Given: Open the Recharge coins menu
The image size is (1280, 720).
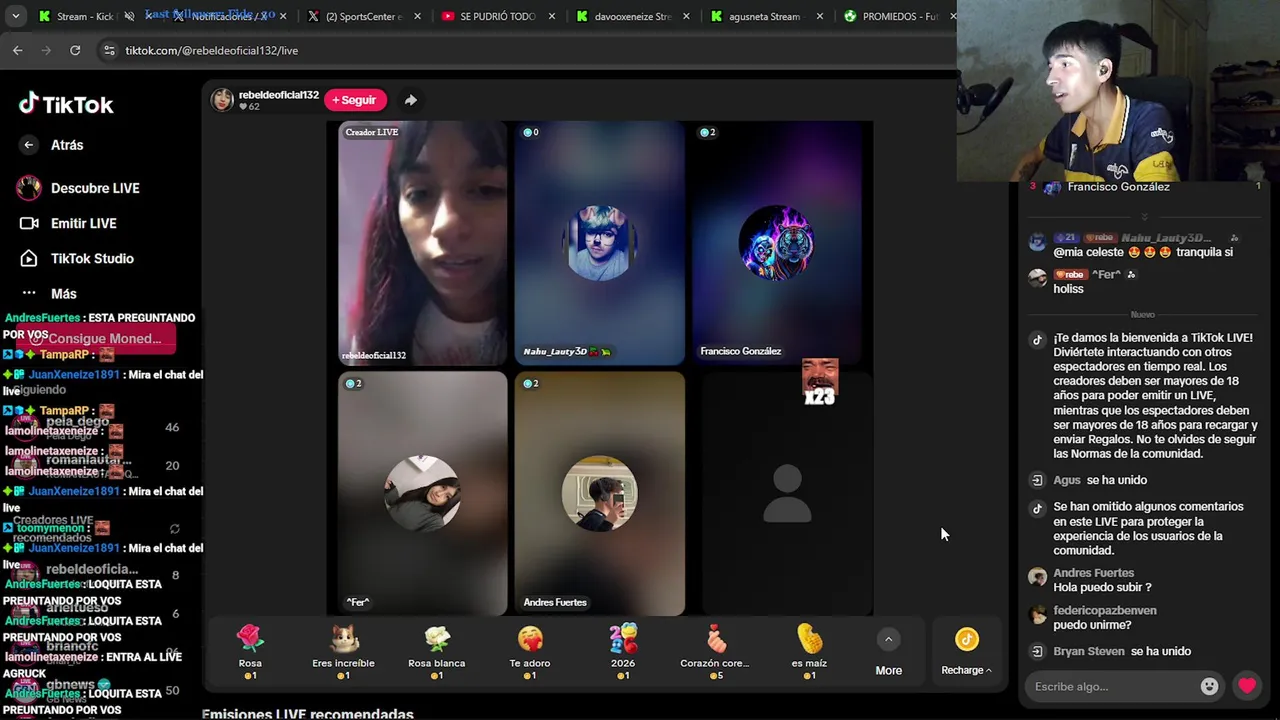Looking at the screenshot, I should click(966, 651).
